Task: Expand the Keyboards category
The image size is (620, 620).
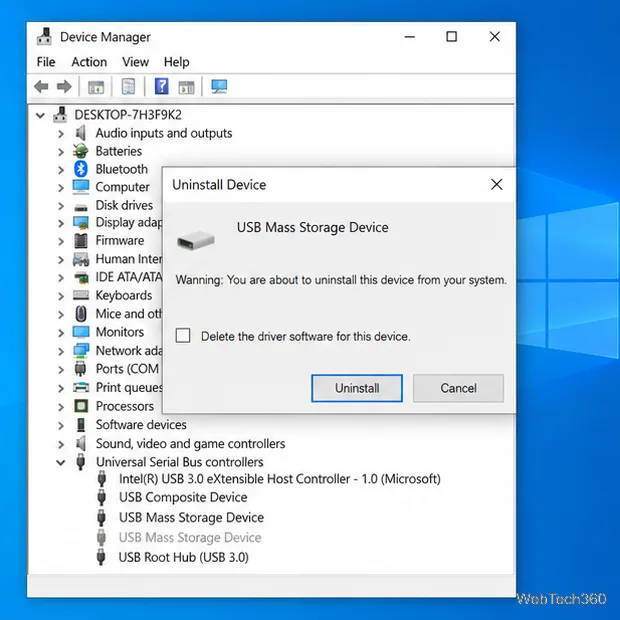Action: [x=61, y=296]
